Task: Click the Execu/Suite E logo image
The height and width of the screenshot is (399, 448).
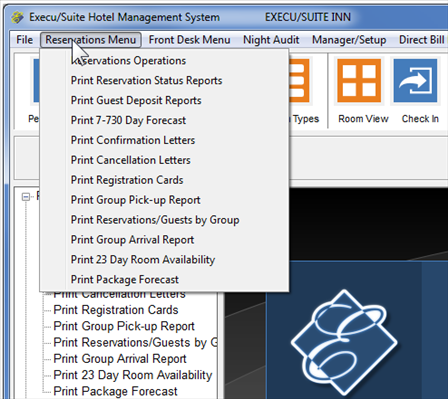Action: click(x=344, y=342)
